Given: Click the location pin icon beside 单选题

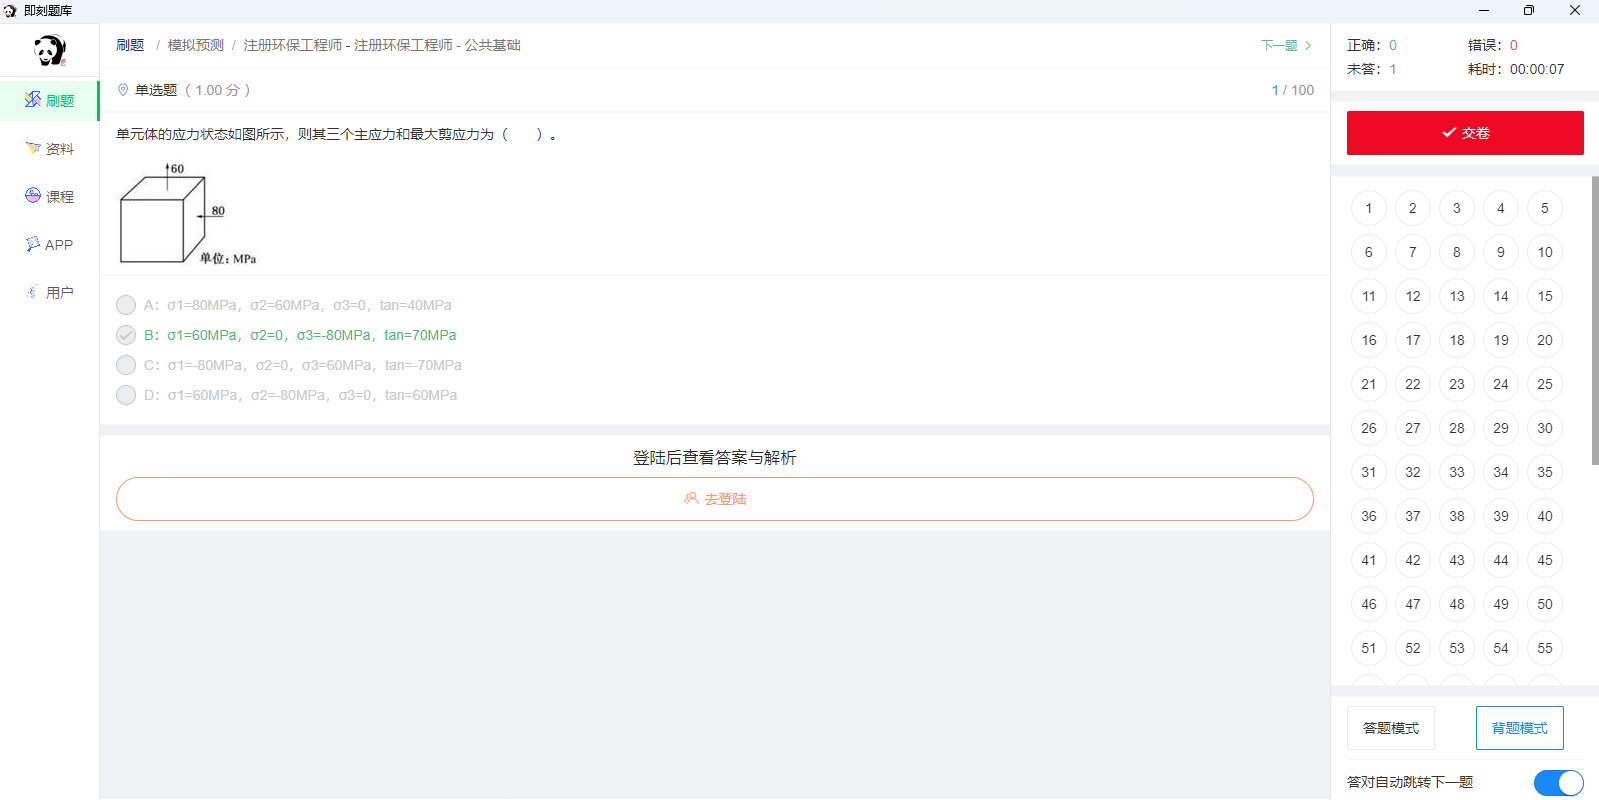Looking at the screenshot, I should pos(123,90).
